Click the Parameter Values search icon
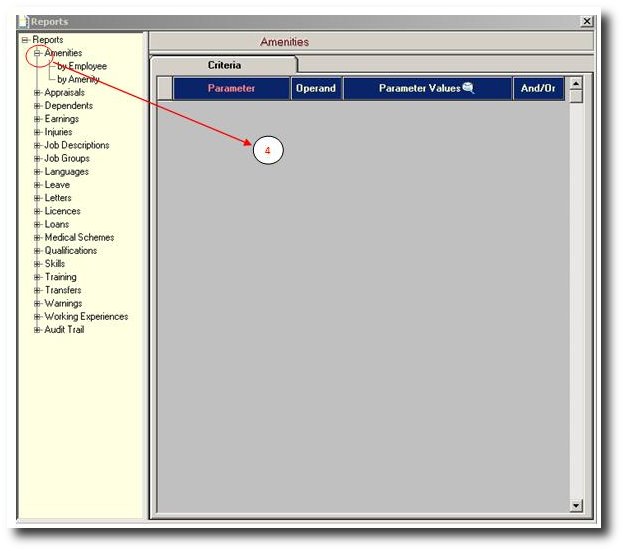Screen dimensions: 624x551 coord(468,89)
